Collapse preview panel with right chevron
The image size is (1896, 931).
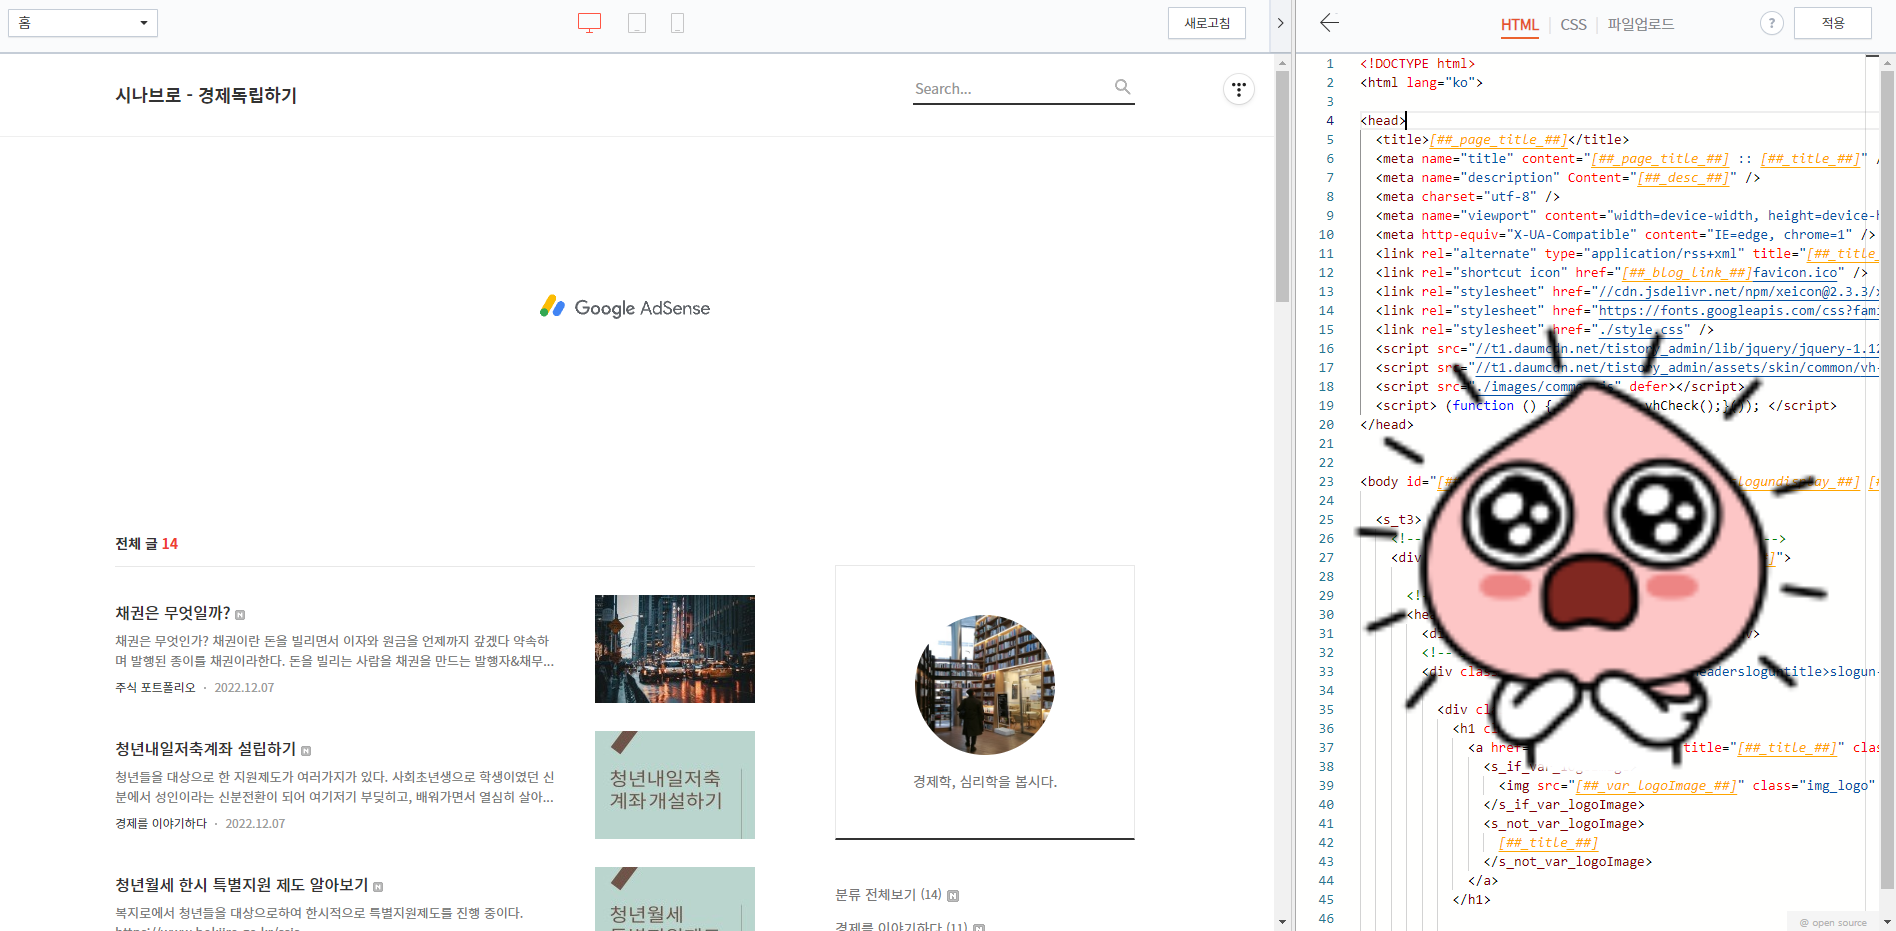click(x=1280, y=23)
